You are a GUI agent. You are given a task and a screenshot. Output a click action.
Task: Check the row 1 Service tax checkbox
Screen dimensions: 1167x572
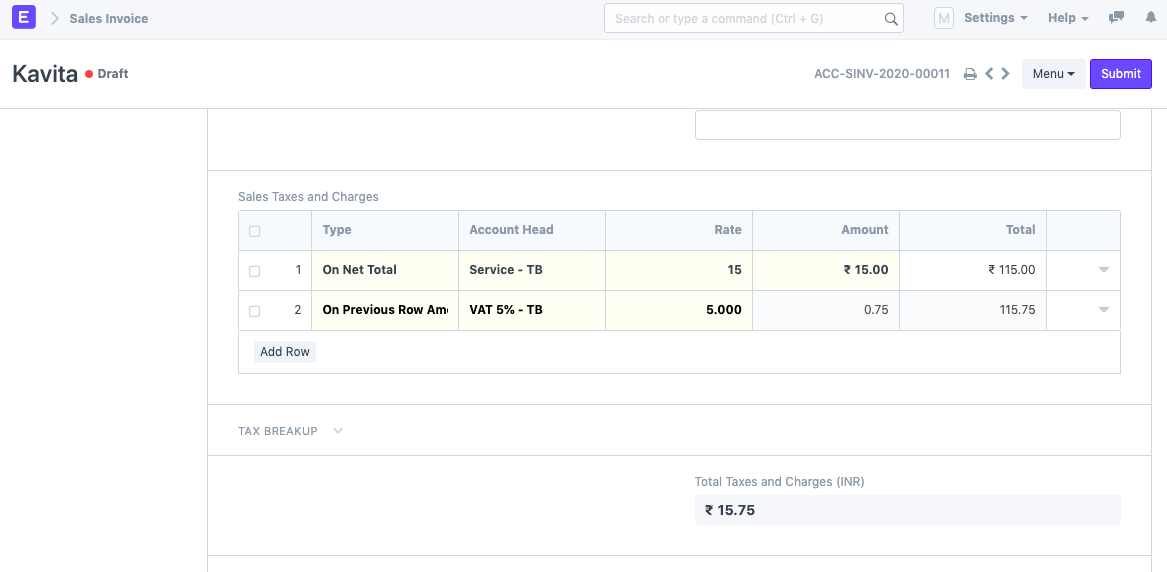pyautogui.click(x=254, y=271)
